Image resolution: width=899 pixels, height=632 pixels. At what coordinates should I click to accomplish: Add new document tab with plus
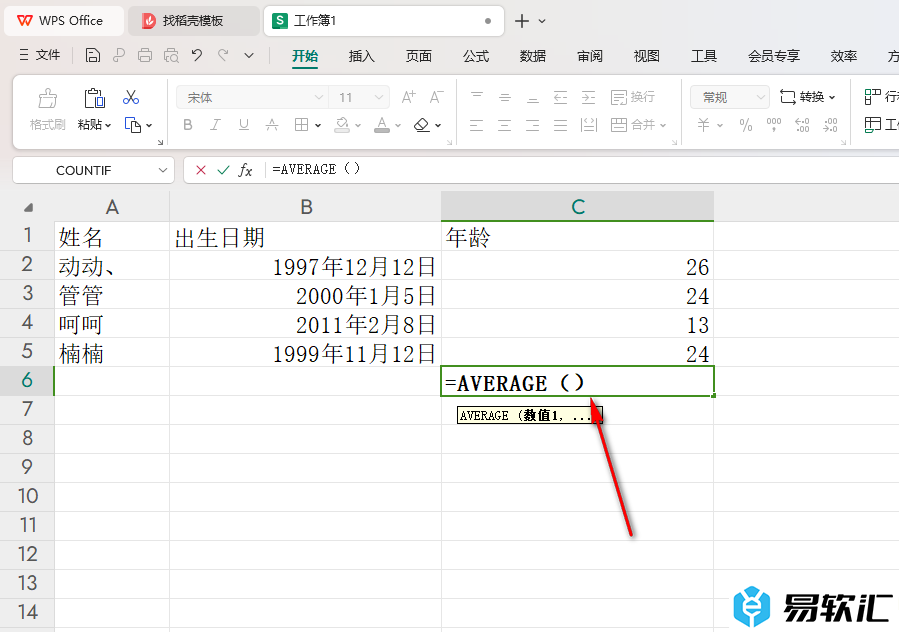(x=522, y=21)
